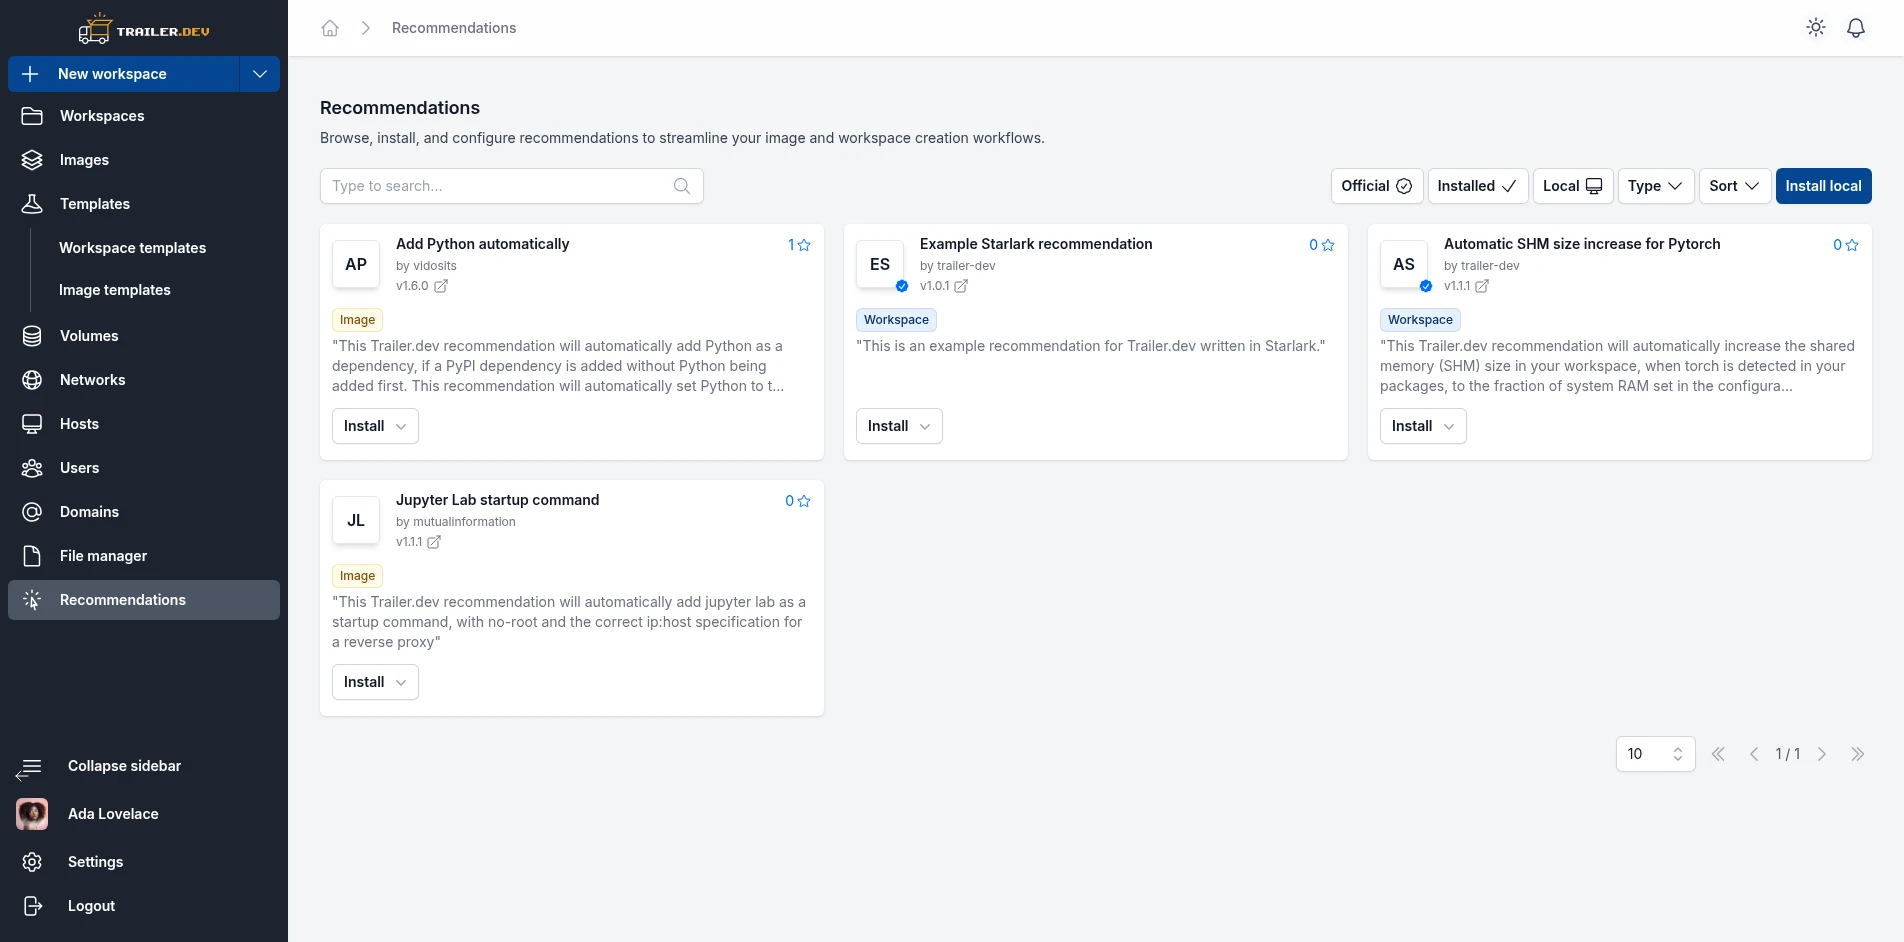Go to next page arrow
Screen dimensions: 1904x942
[x=1822, y=754]
